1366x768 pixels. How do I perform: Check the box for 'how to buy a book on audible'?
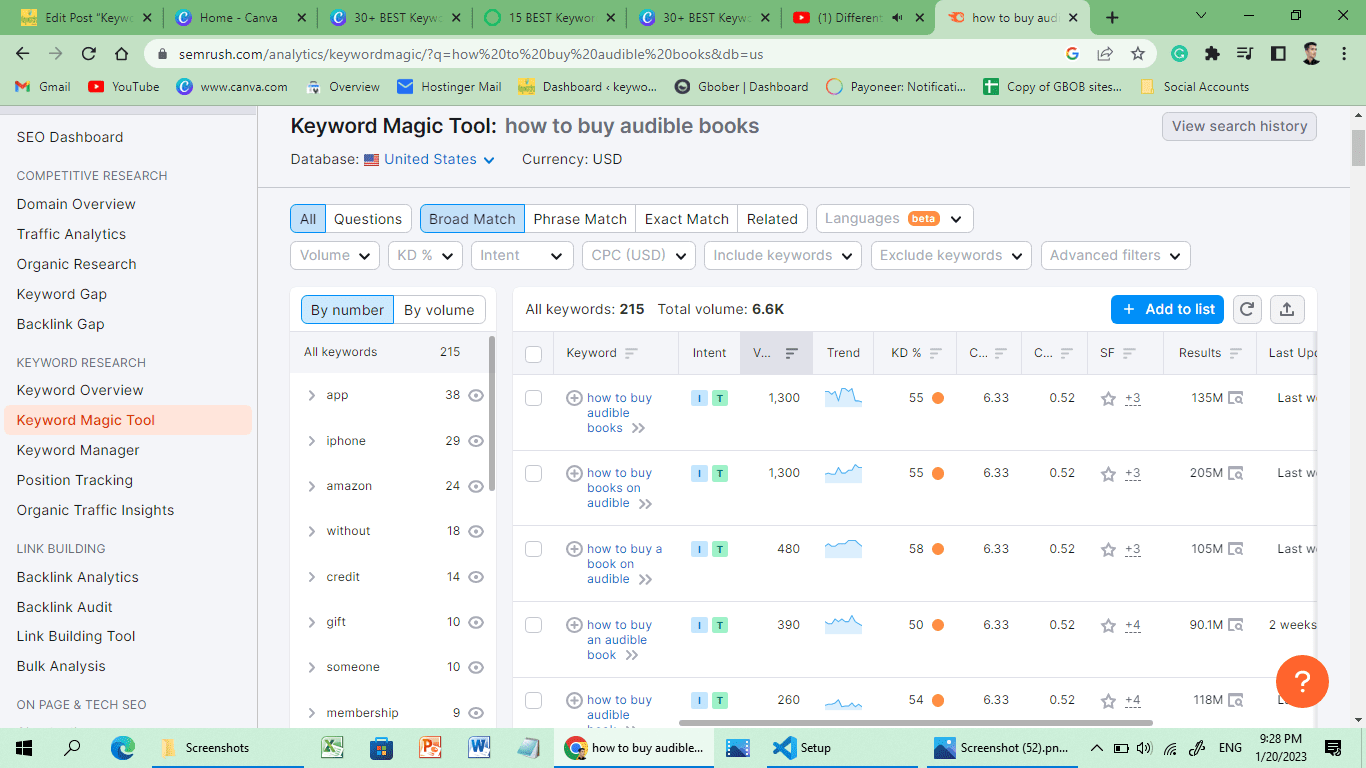[x=533, y=549]
